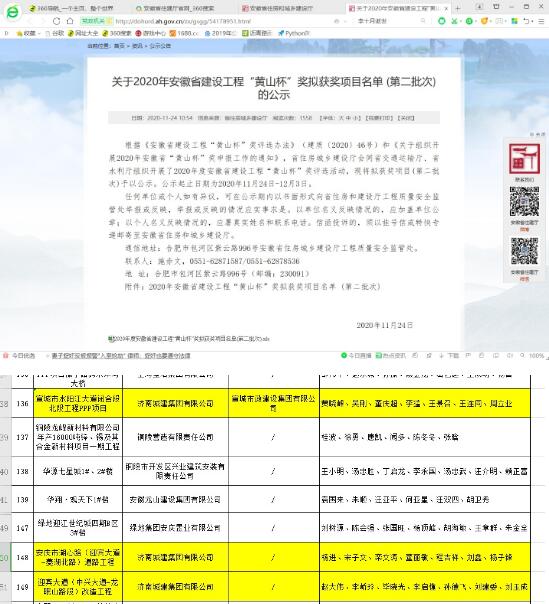Open 下载 downloads in the status bar
This screenshot has height=604, width=549.
pyautogui.click(x=449, y=356)
